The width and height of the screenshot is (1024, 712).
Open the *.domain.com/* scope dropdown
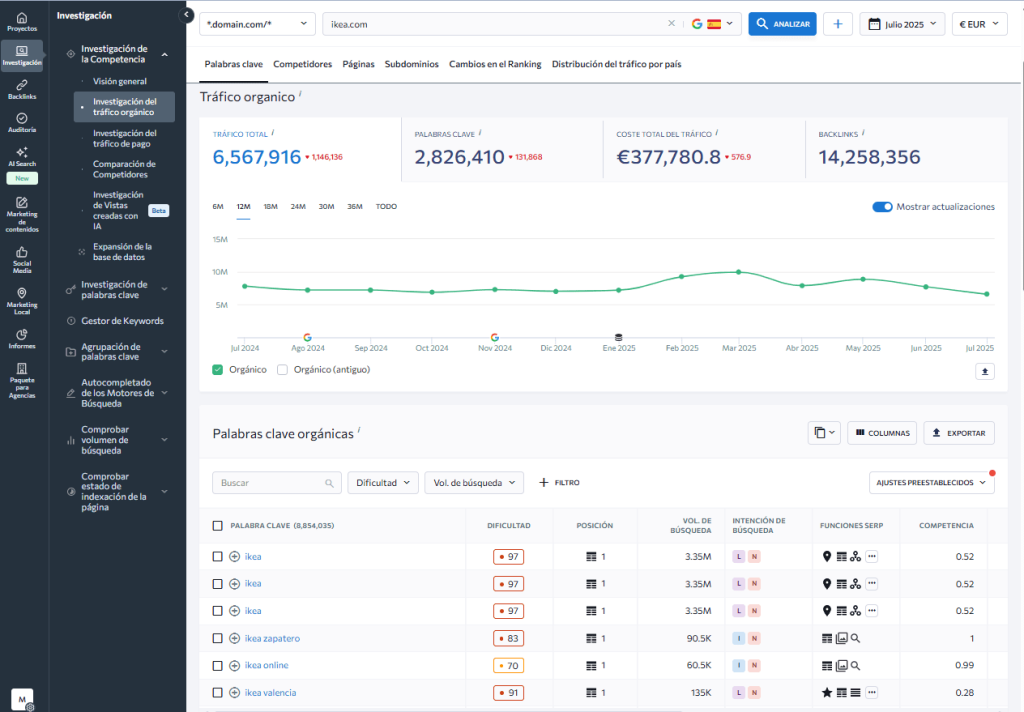[x=257, y=24]
